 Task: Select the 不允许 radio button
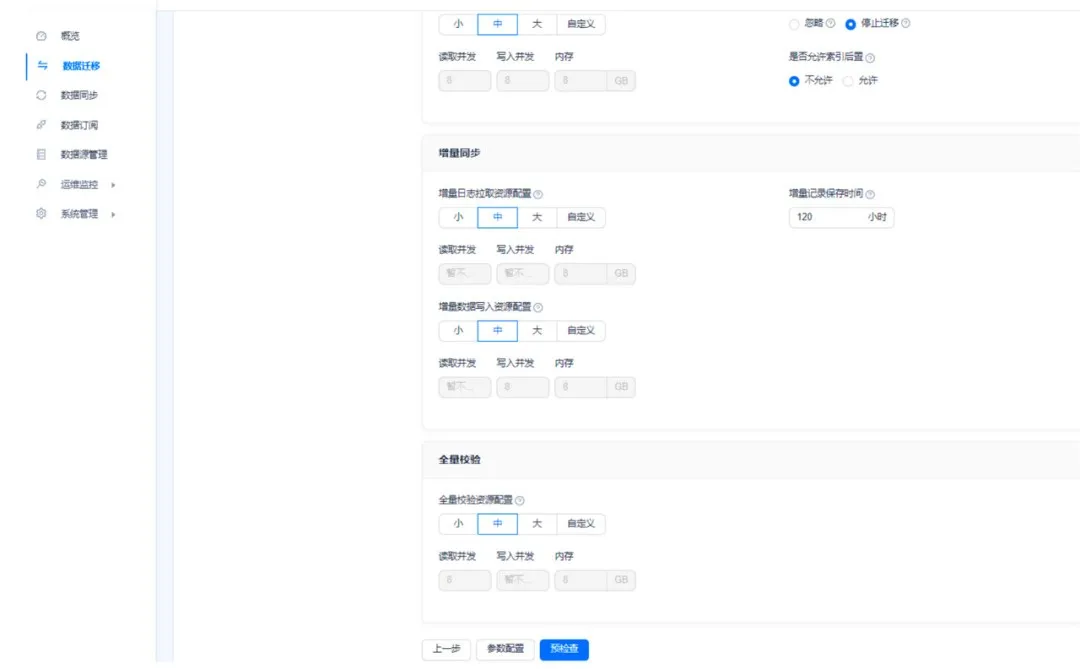pyautogui.click(x=794, y=81)
